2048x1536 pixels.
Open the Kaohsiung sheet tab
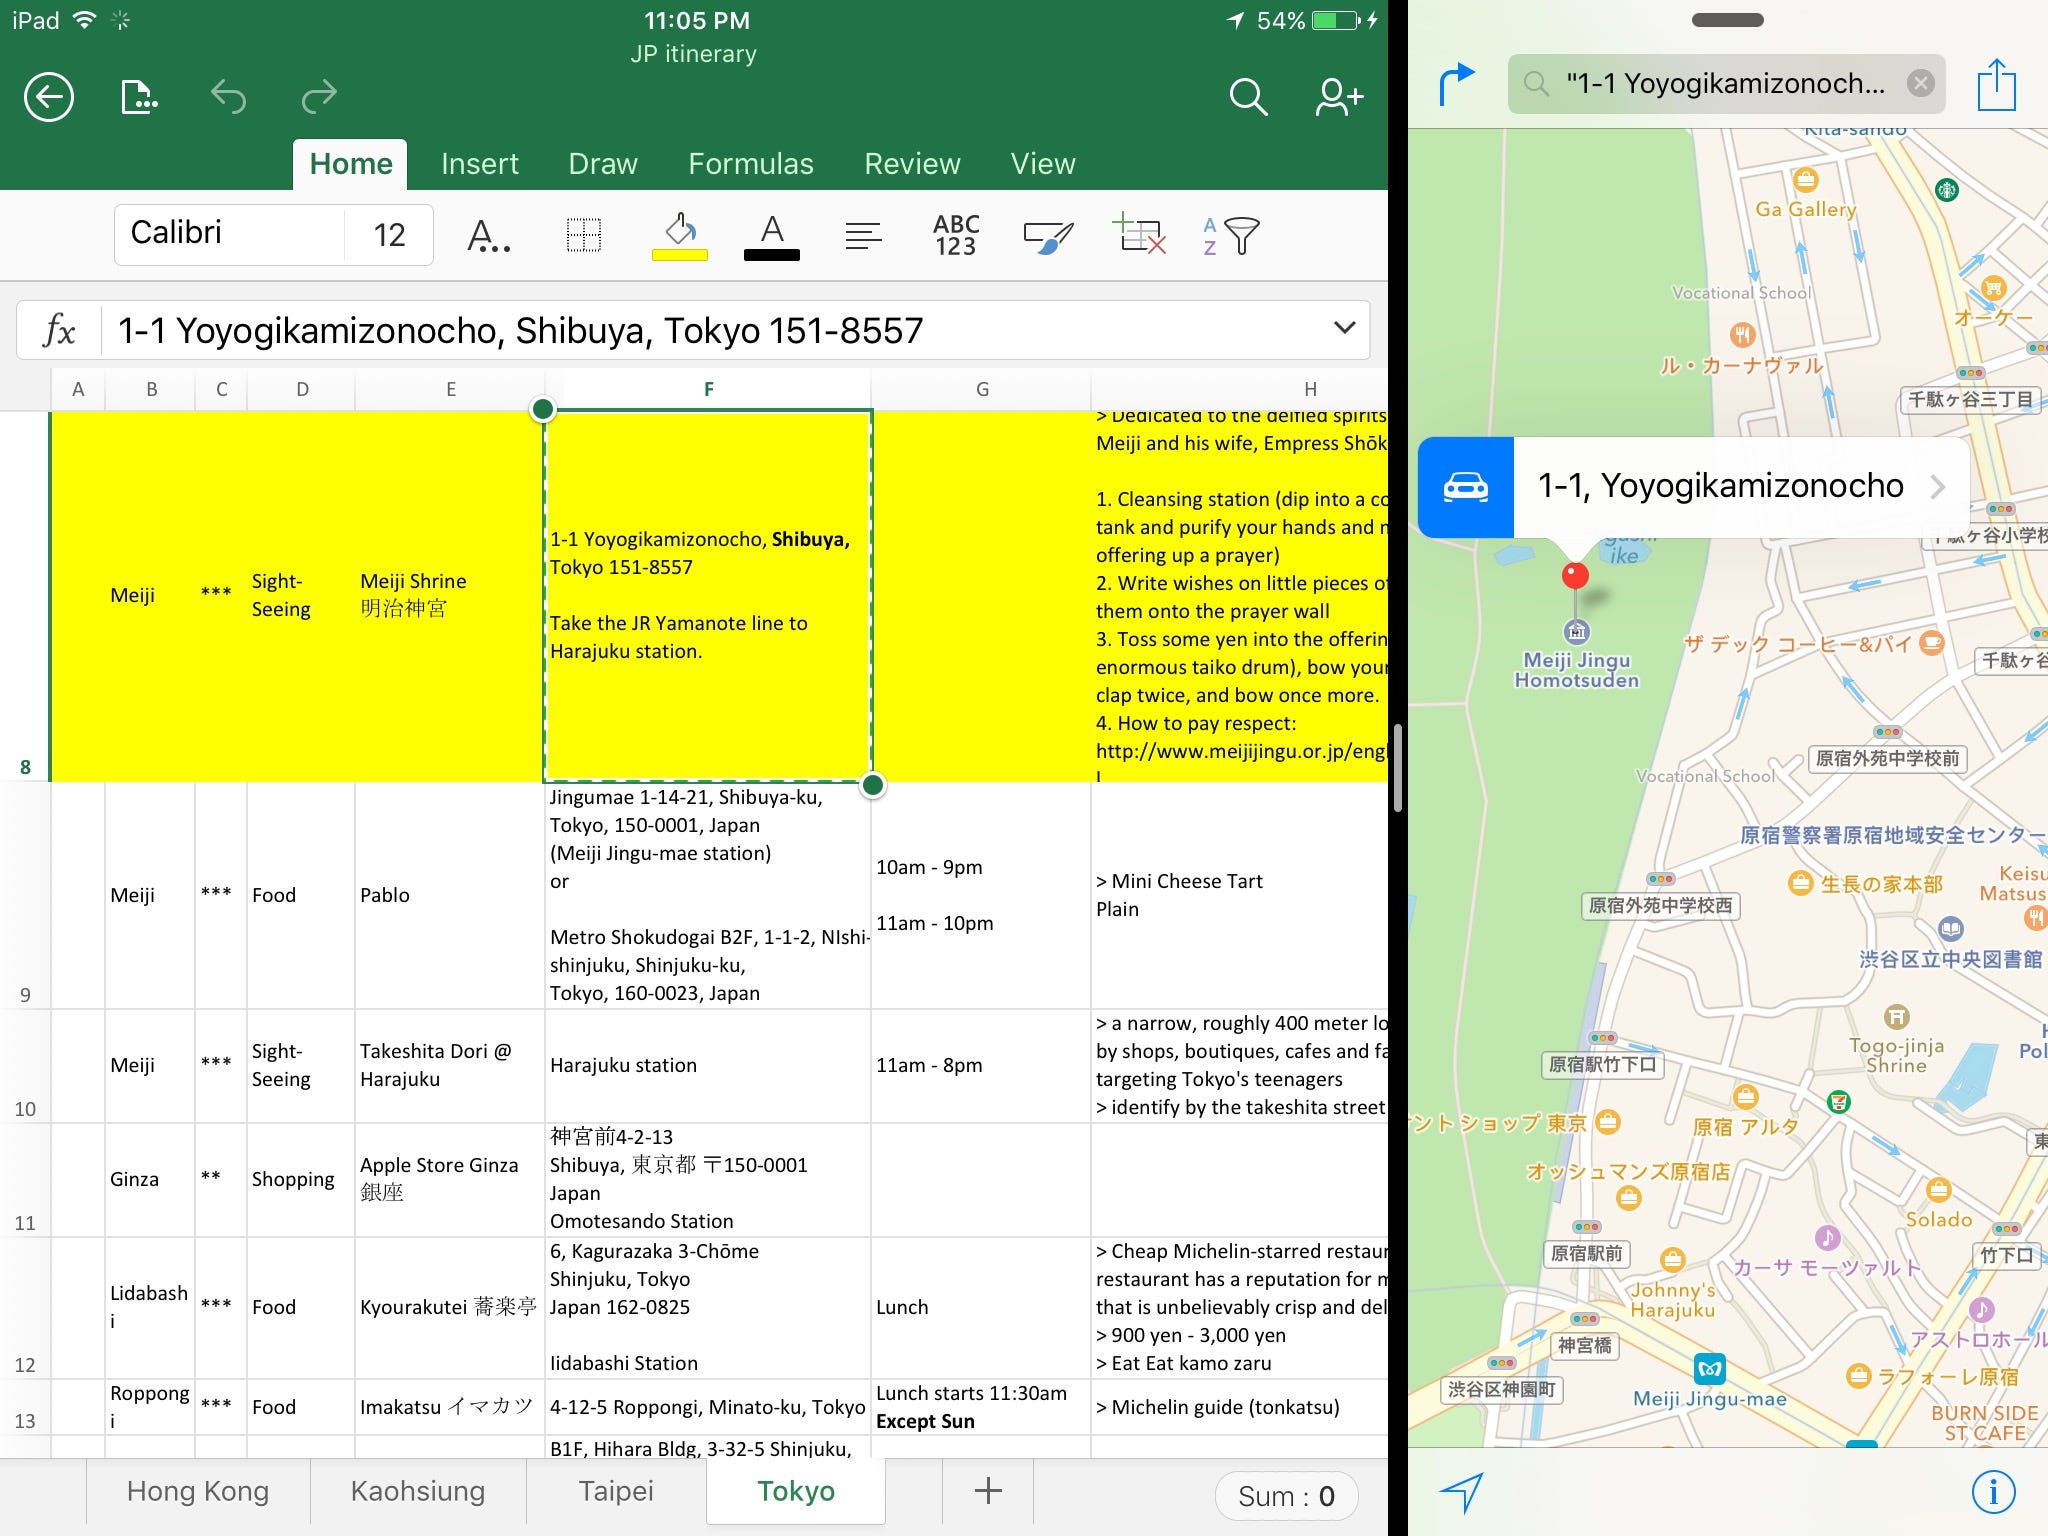click(418, 1491)
